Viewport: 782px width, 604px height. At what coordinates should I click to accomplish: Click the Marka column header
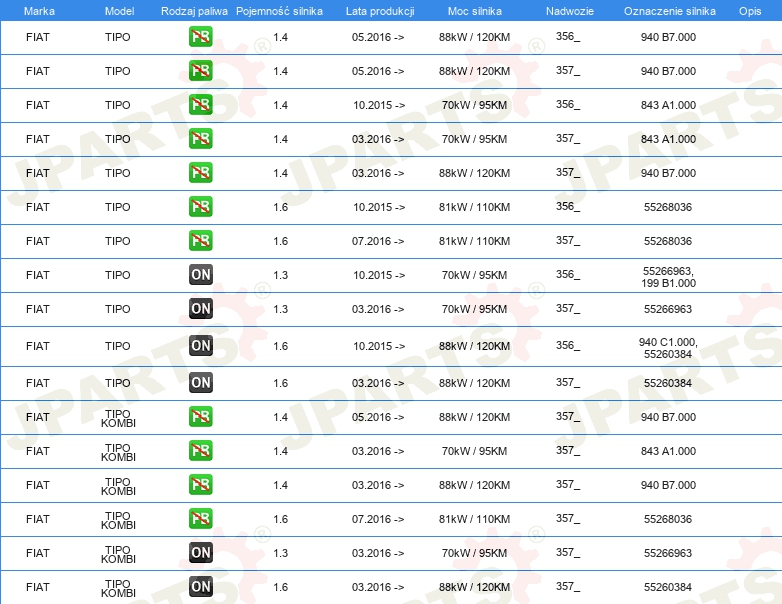tap(38, 9)
